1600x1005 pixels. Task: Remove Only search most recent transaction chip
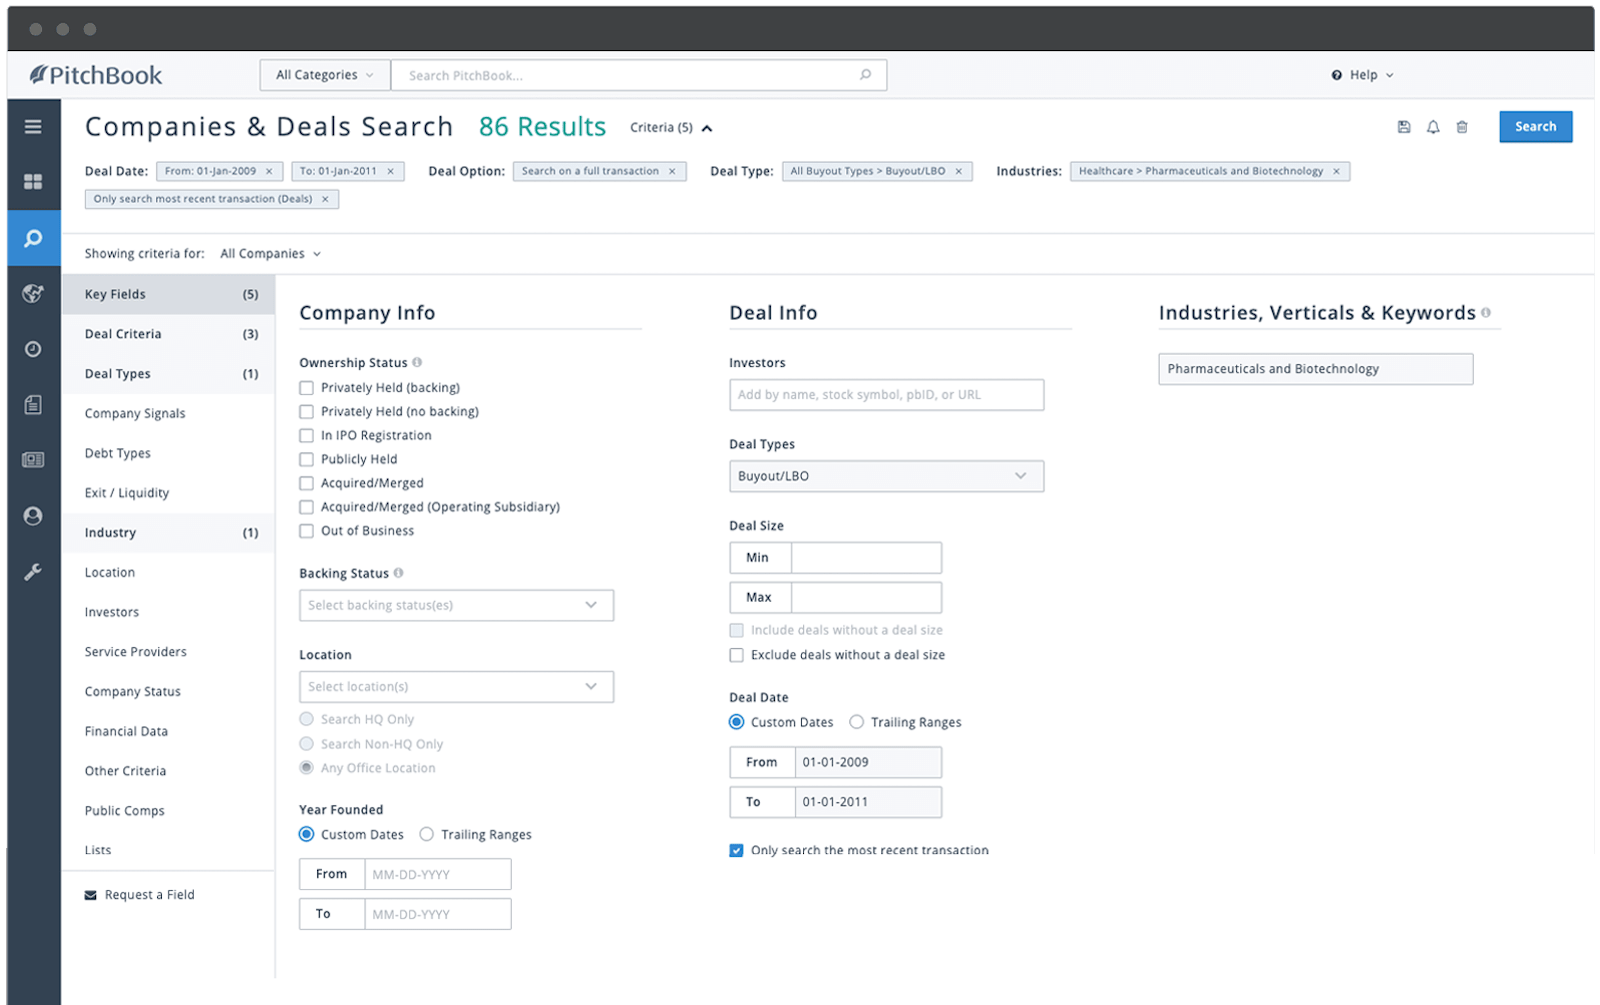click(x=325, y=199)
